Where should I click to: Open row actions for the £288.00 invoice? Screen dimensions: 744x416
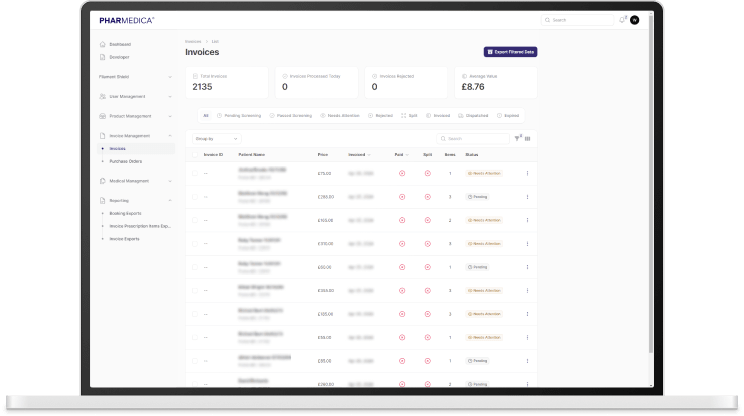click(x=527, y=197)
